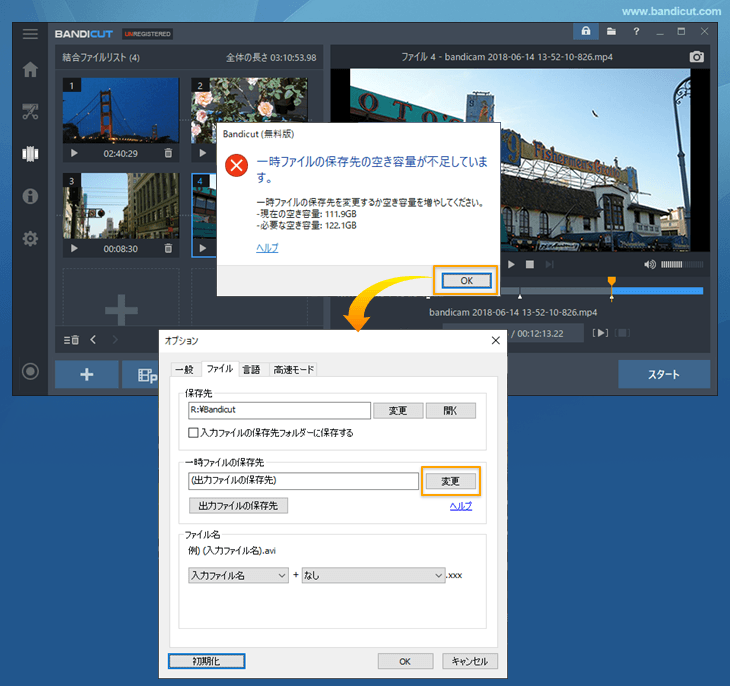
Task: Click the lock register icon in title bar
Action: coord(586,31)
